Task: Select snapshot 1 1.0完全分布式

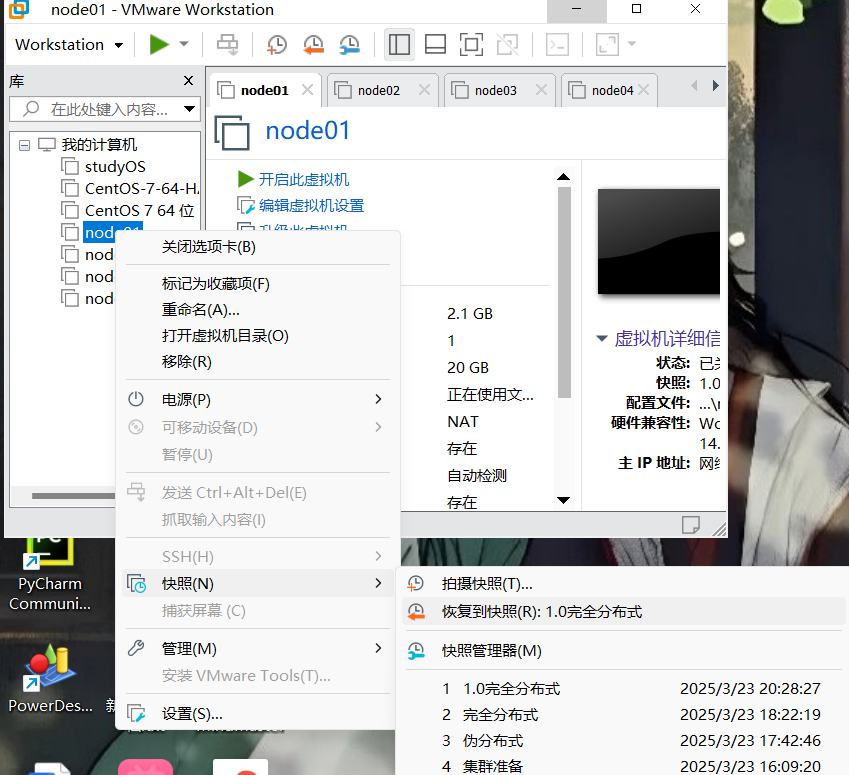Action: click(x=624, y=689)
